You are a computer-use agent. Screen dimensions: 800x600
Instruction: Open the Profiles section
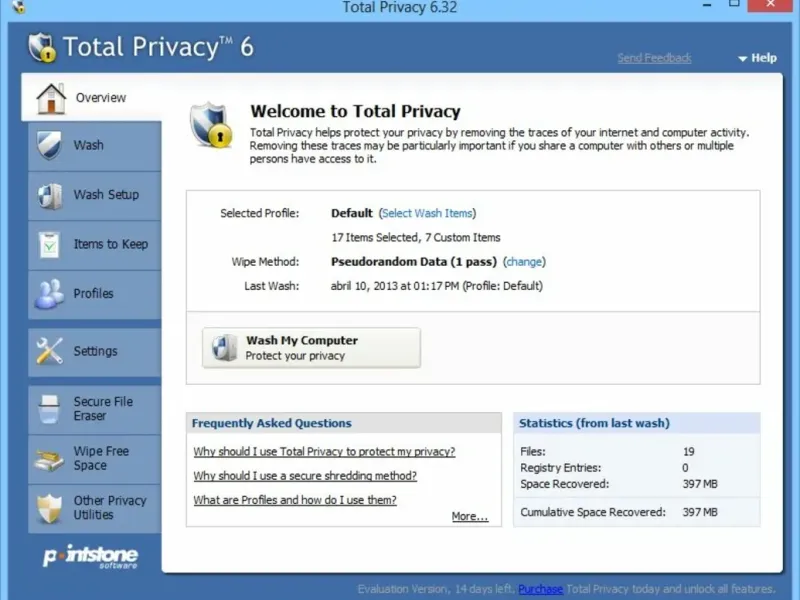[x=95, y=294]
